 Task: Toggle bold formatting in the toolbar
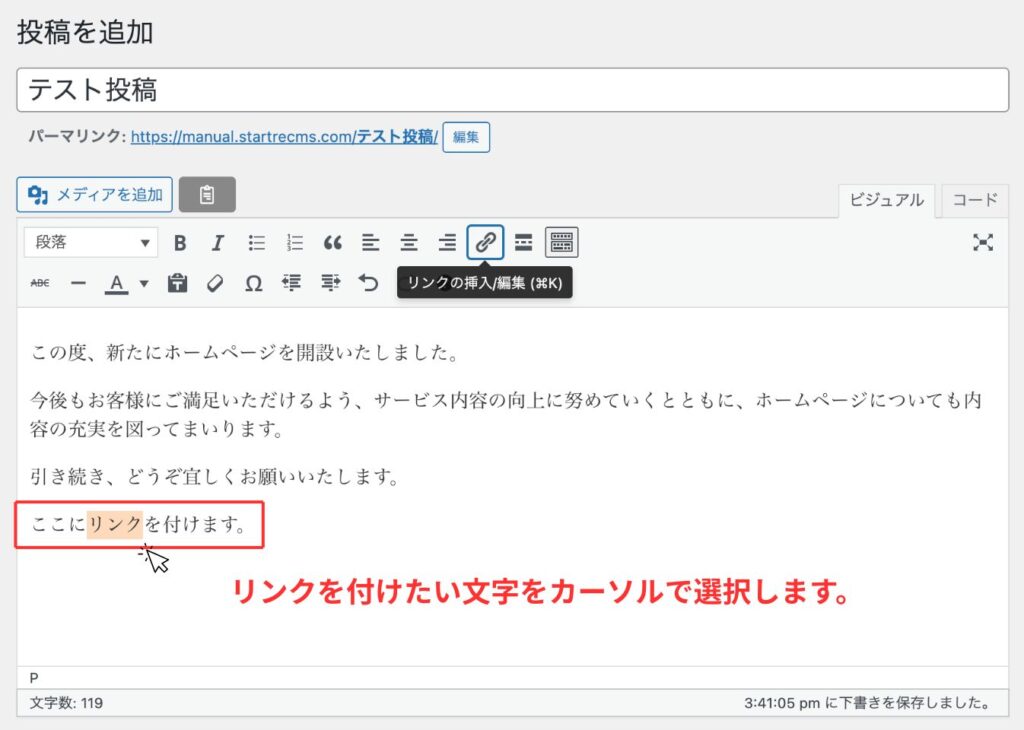180,243
